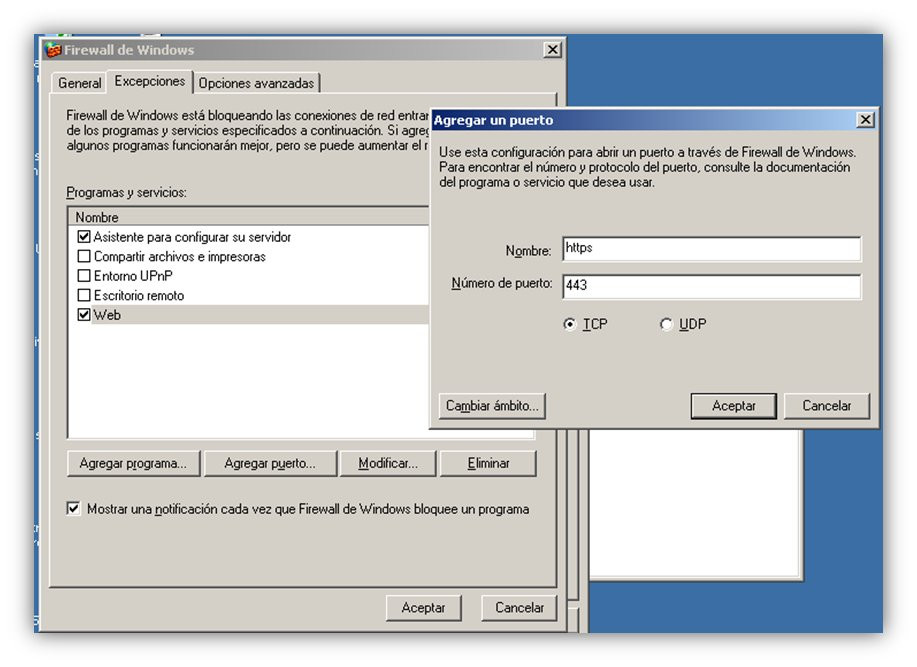Check the Entorno UPnP exception

click(84, 275)
